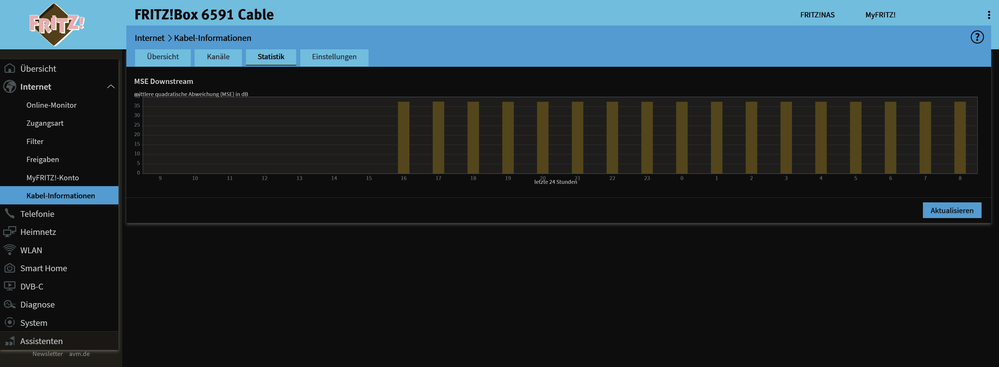Open Telefonie menu label
999x367 pixels.
[37, 214]
